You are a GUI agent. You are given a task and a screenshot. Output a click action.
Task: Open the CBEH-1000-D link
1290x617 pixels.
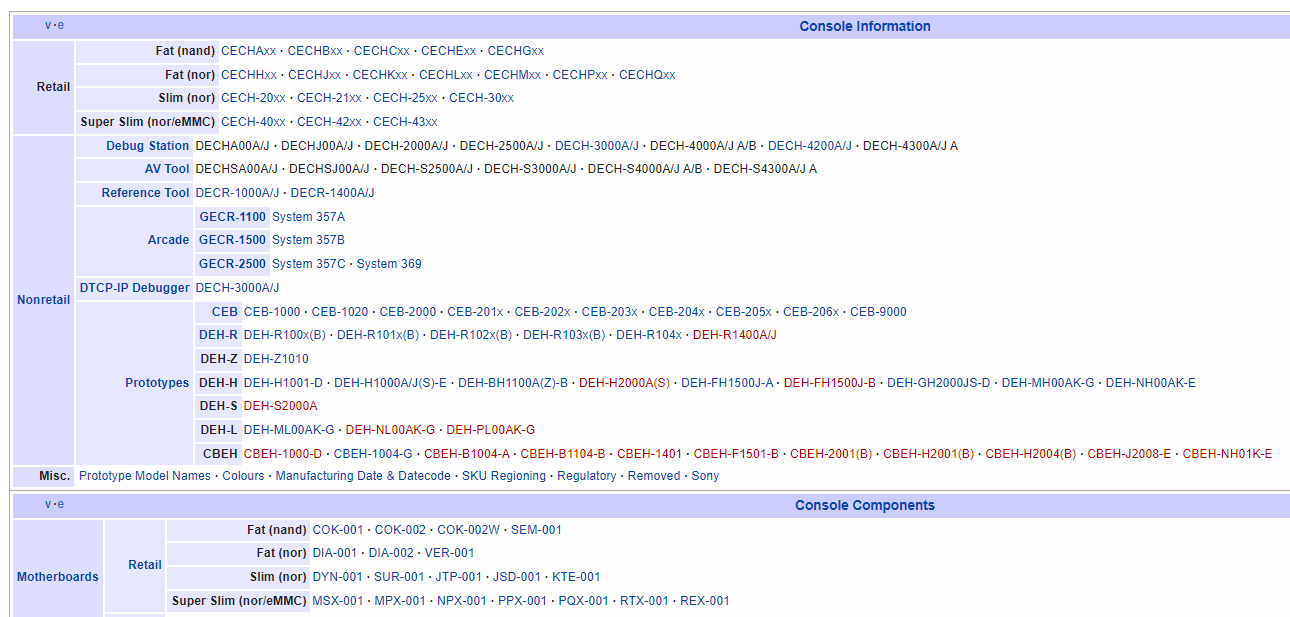283,454
